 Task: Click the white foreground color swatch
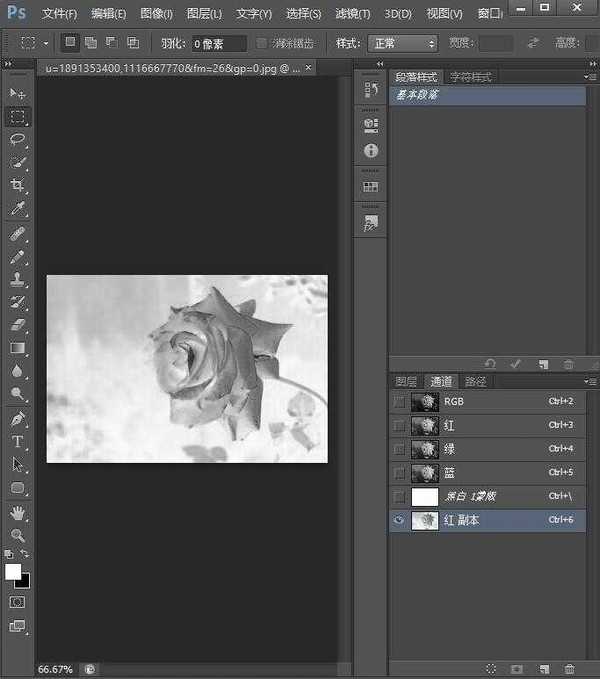pyautogui.click(x=13, y=572)
